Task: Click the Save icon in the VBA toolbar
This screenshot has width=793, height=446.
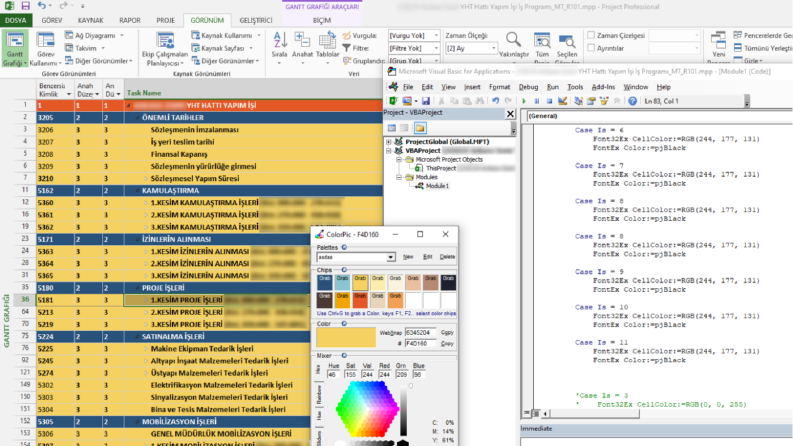Action: point(426,101)
